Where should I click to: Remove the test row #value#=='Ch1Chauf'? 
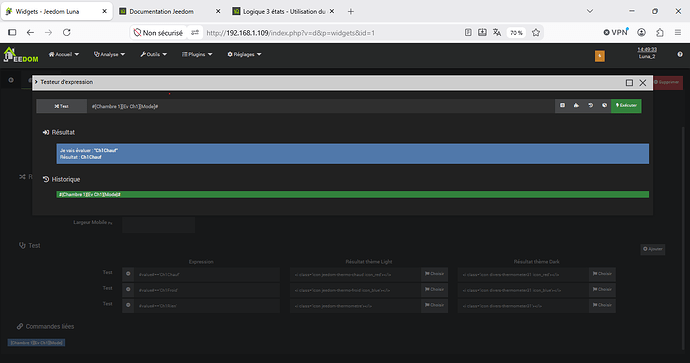pyautogui.click(x=128, y=274)
